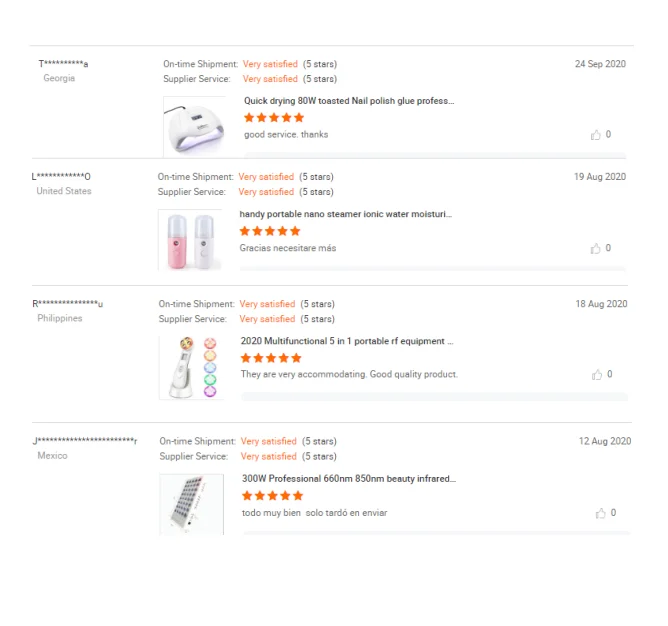This screenshot has height=626, width=668.
Task: Like the "good service. thanks" review
Action: coord(596,134)
